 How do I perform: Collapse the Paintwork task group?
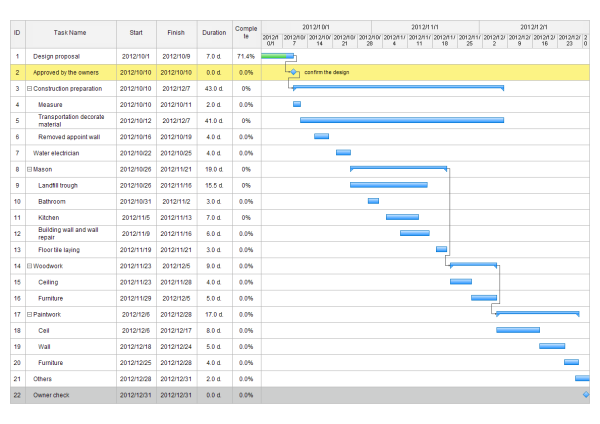(29, 314)
